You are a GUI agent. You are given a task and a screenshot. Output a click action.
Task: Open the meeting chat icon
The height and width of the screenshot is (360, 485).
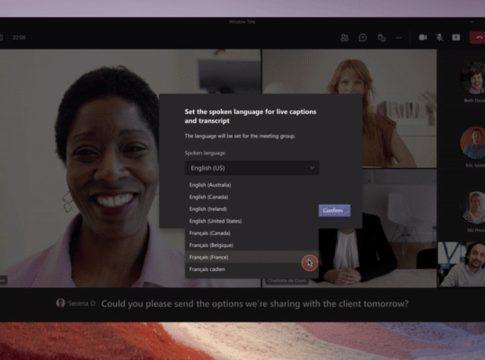tap(363, 38)
